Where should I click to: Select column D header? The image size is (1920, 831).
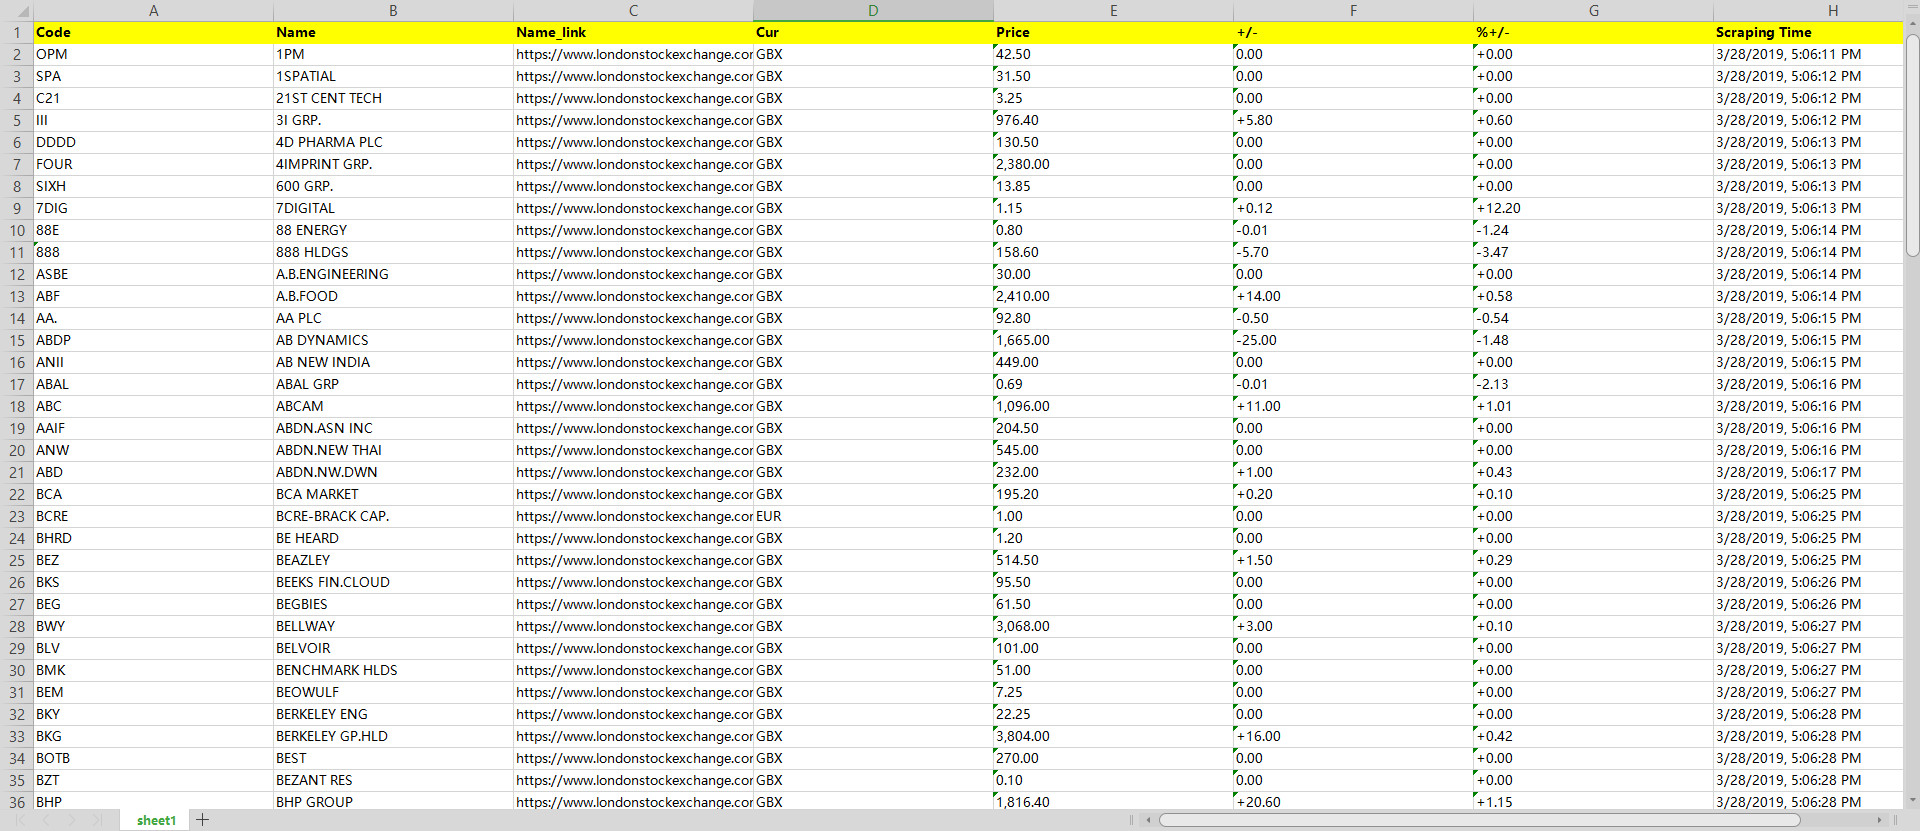(x=873, y=11)
